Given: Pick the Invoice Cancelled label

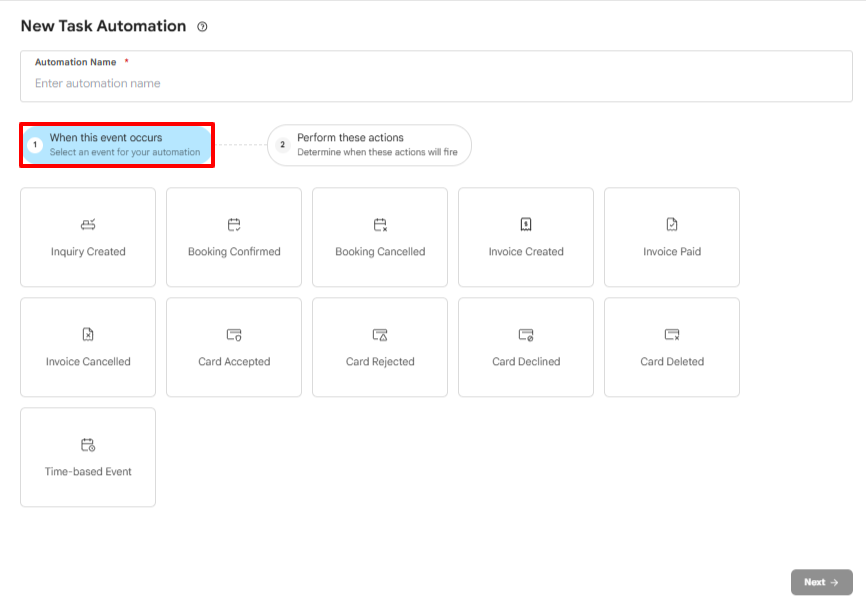Looking at the screenshot, I should 88,361.
